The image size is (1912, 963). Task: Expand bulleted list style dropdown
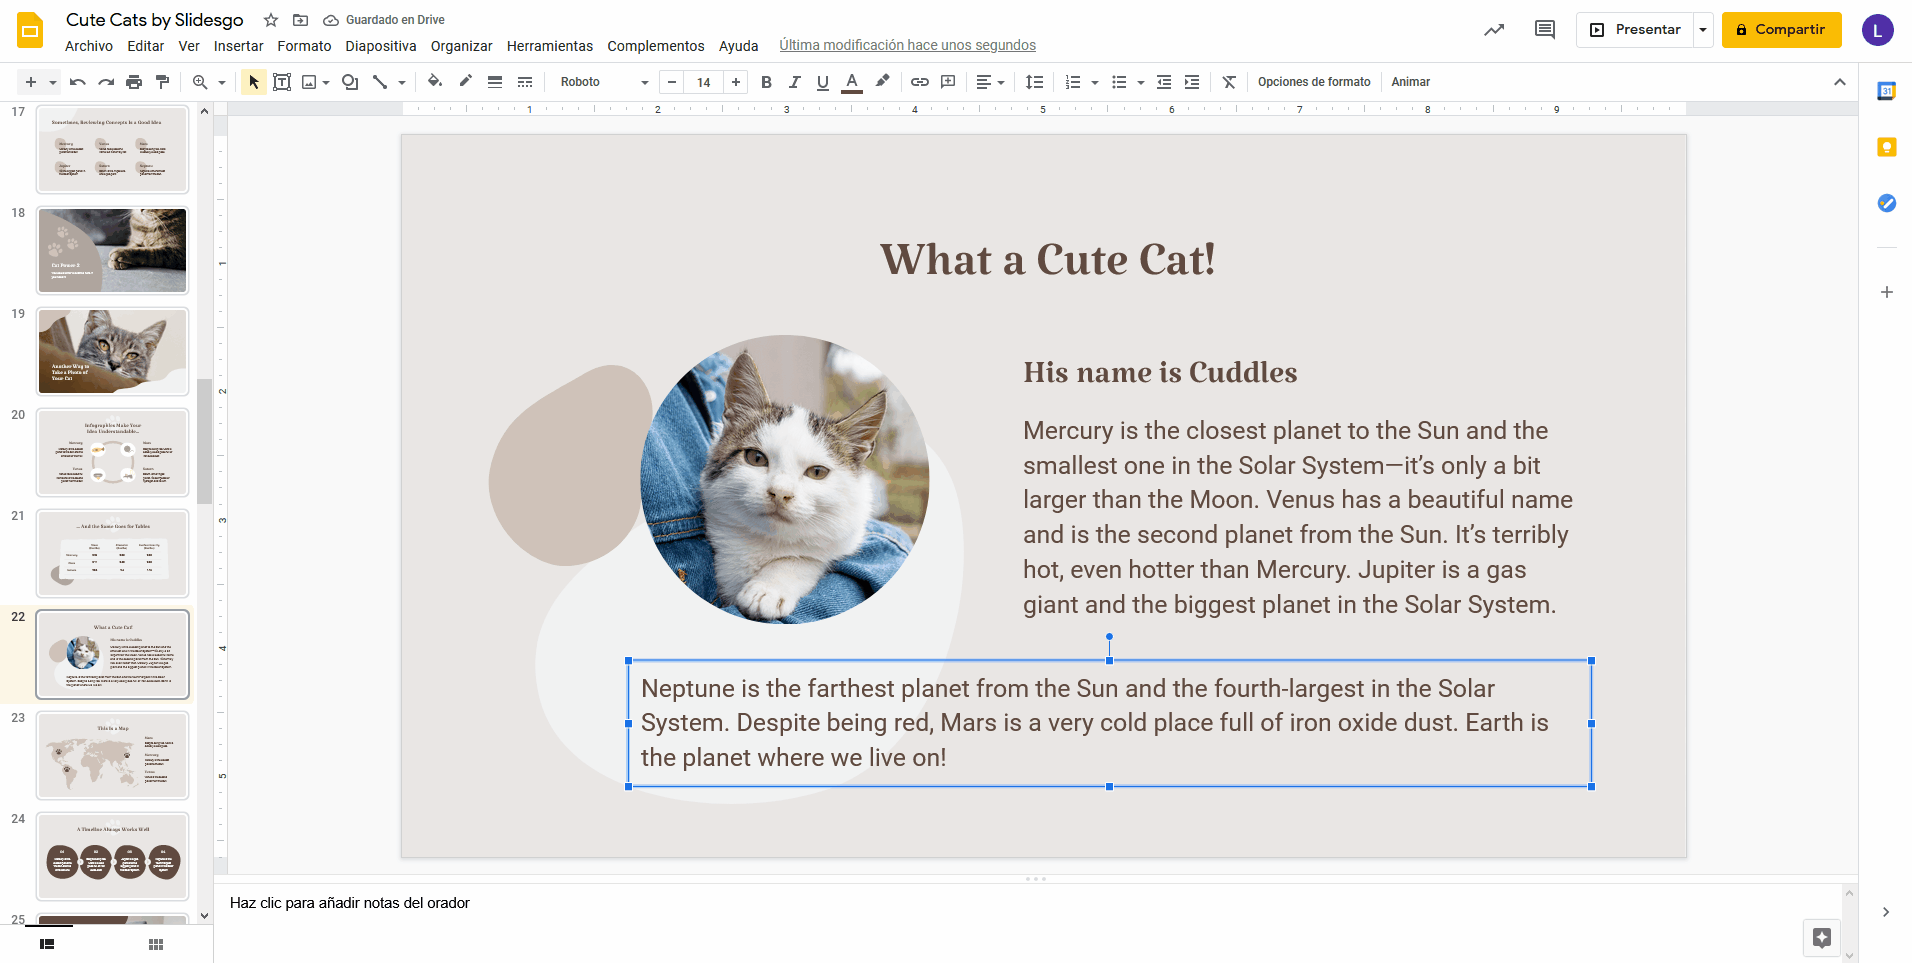[x=1141, y=82]
